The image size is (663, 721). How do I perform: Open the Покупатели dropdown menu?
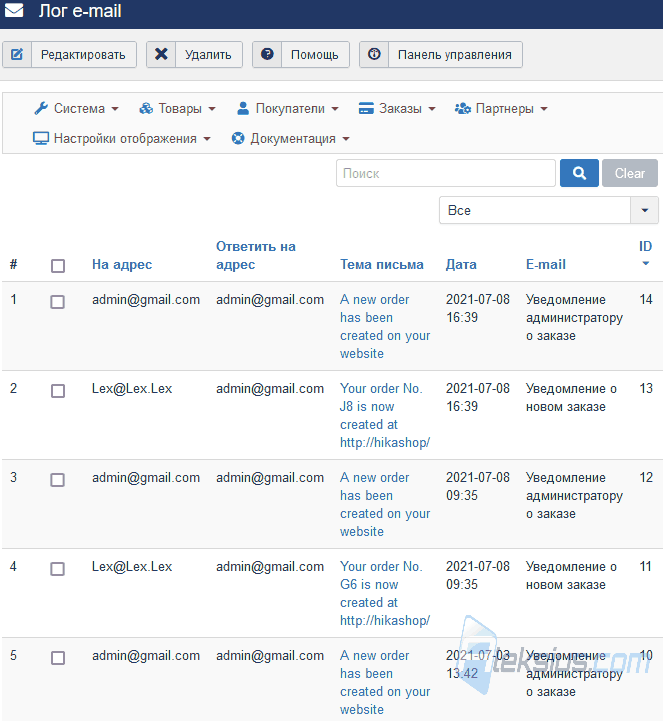pos(288,109)
